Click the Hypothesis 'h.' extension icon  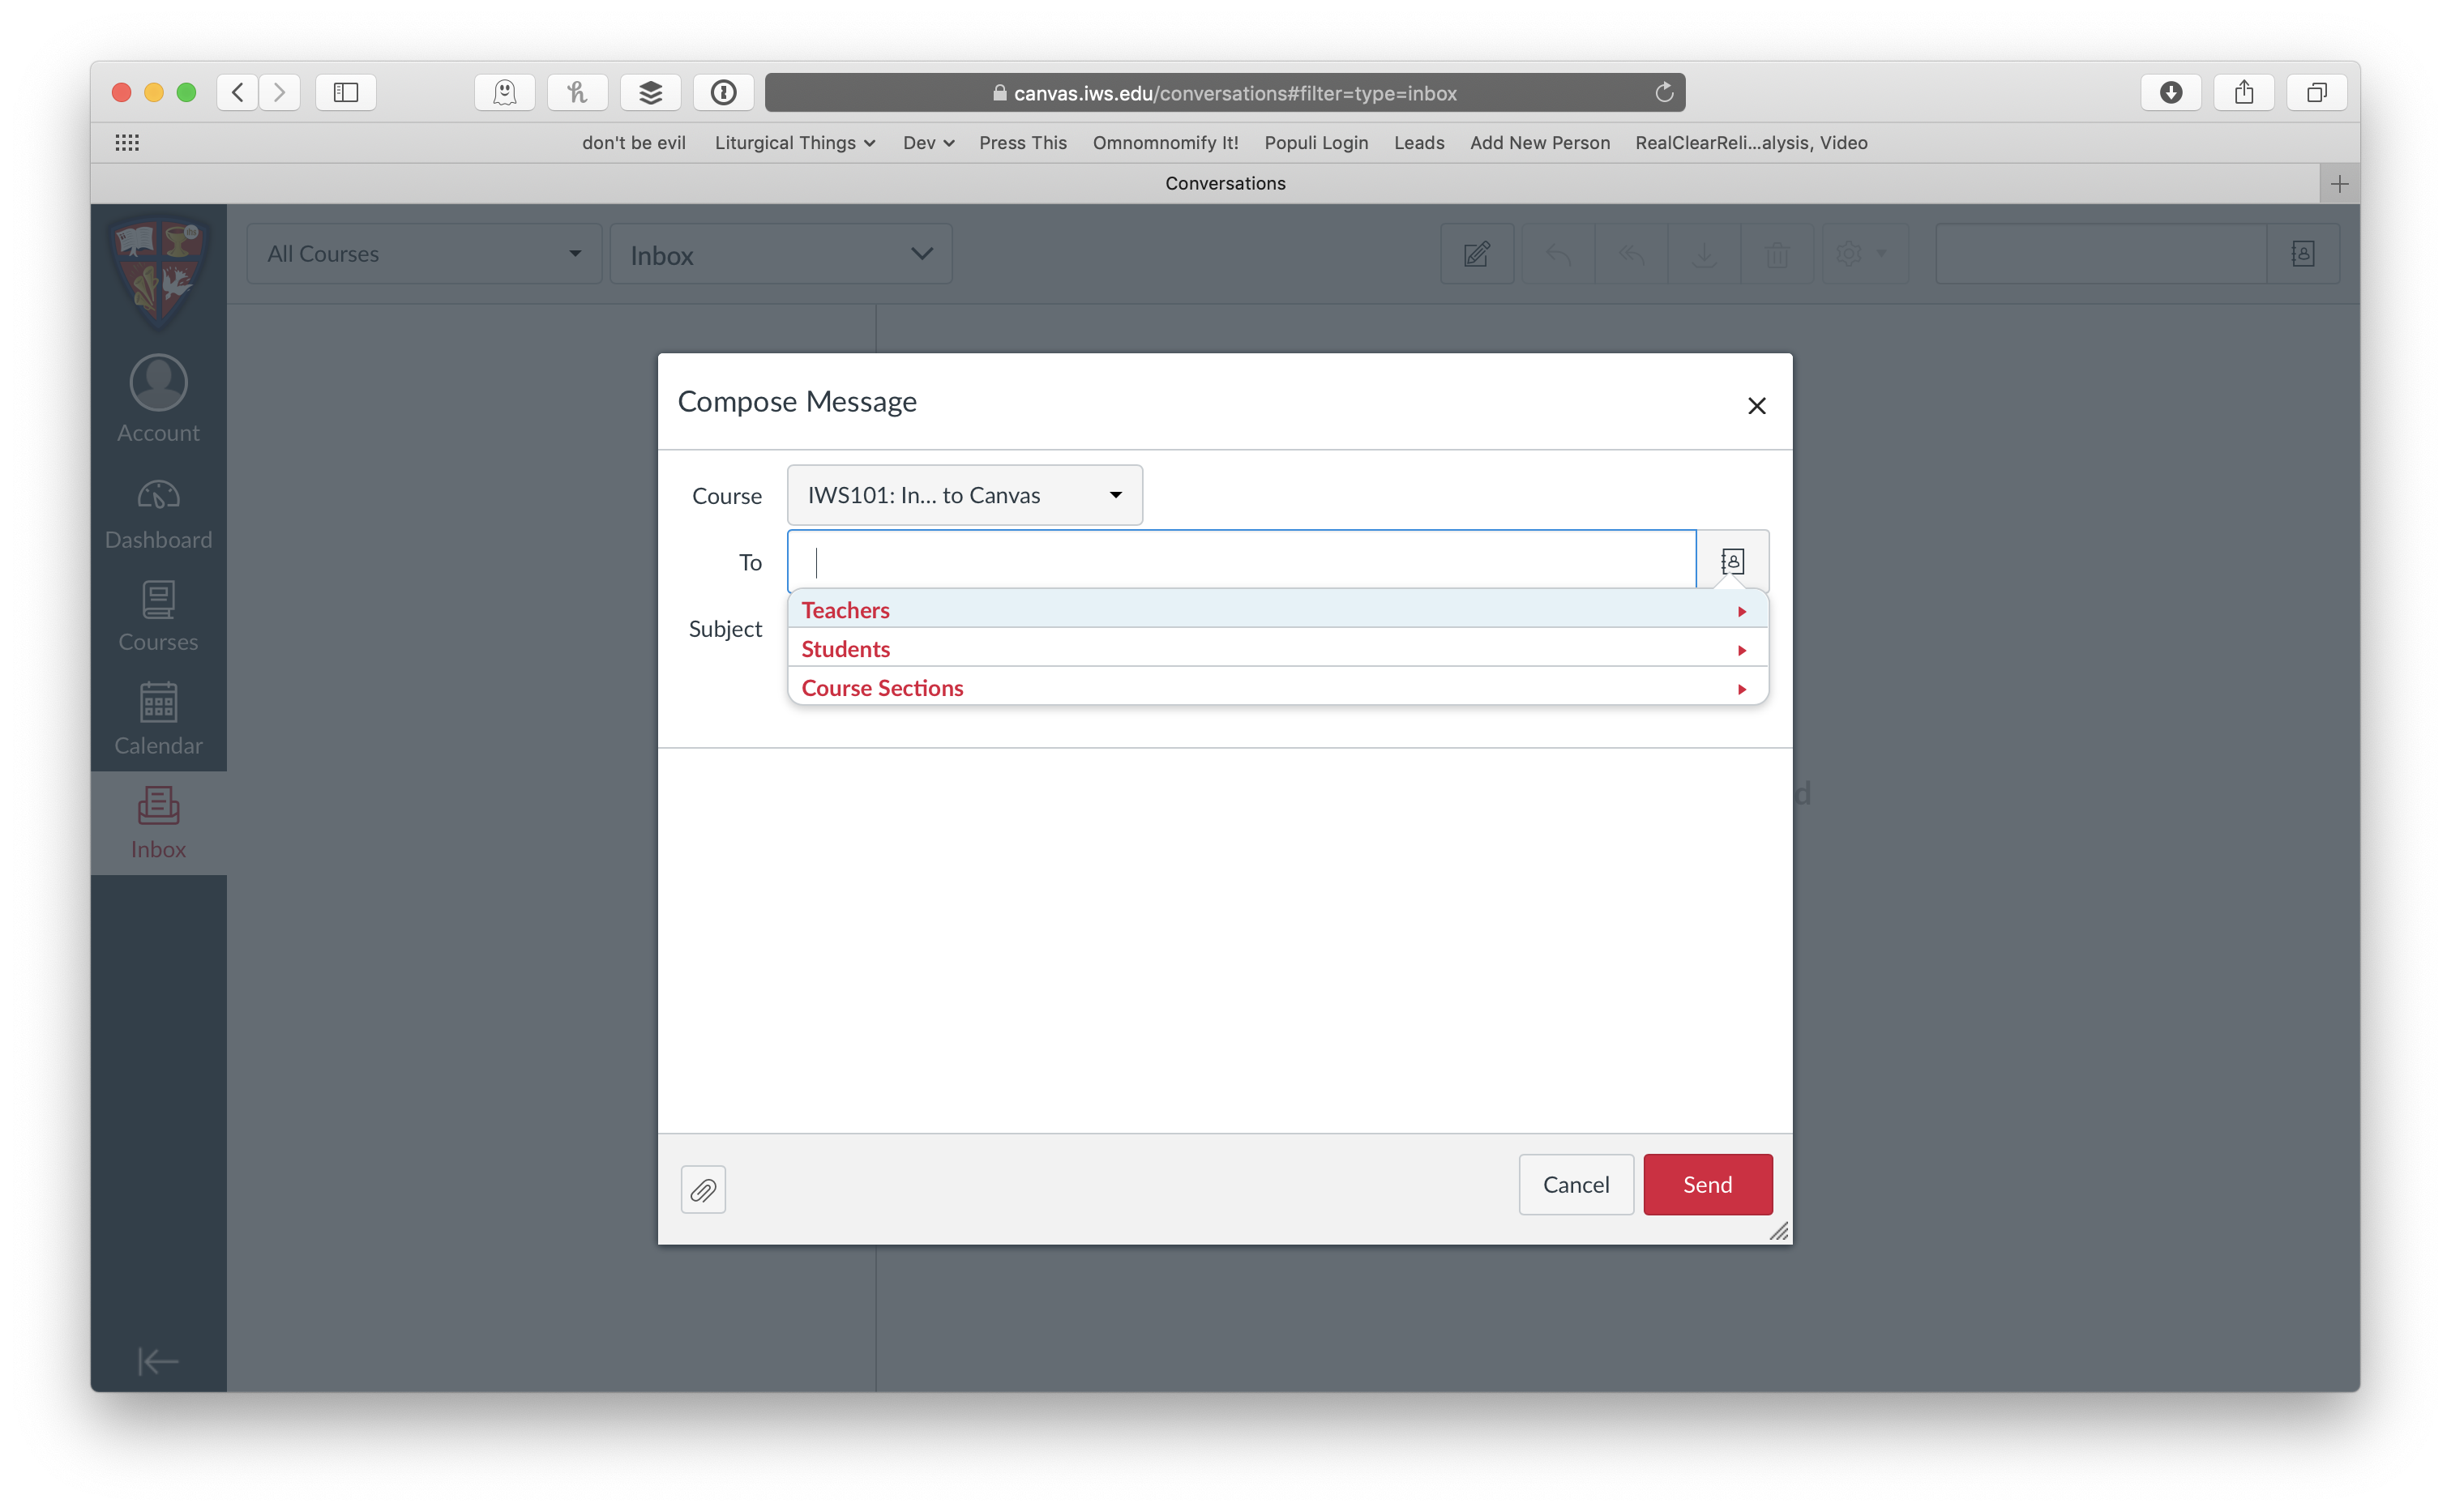click(578, 92)
